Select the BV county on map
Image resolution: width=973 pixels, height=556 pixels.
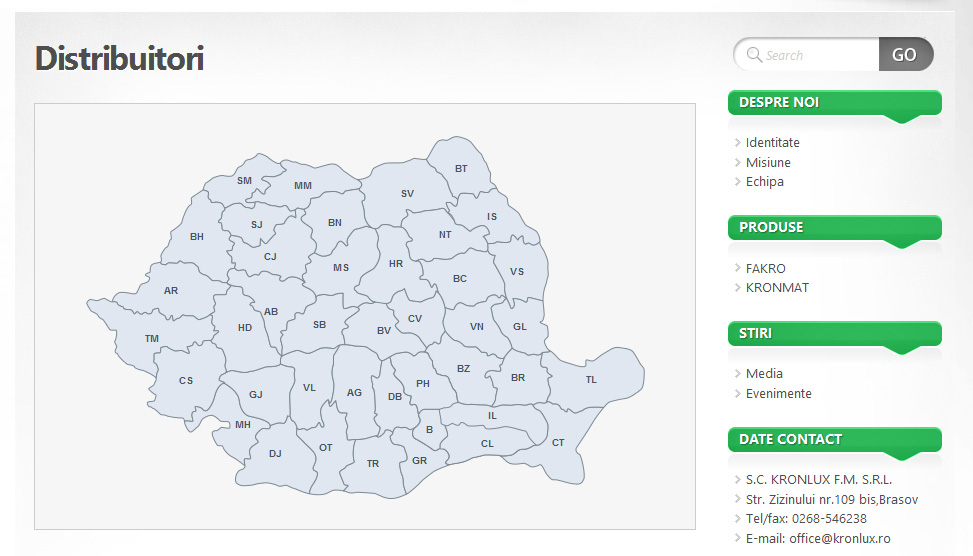384,331
